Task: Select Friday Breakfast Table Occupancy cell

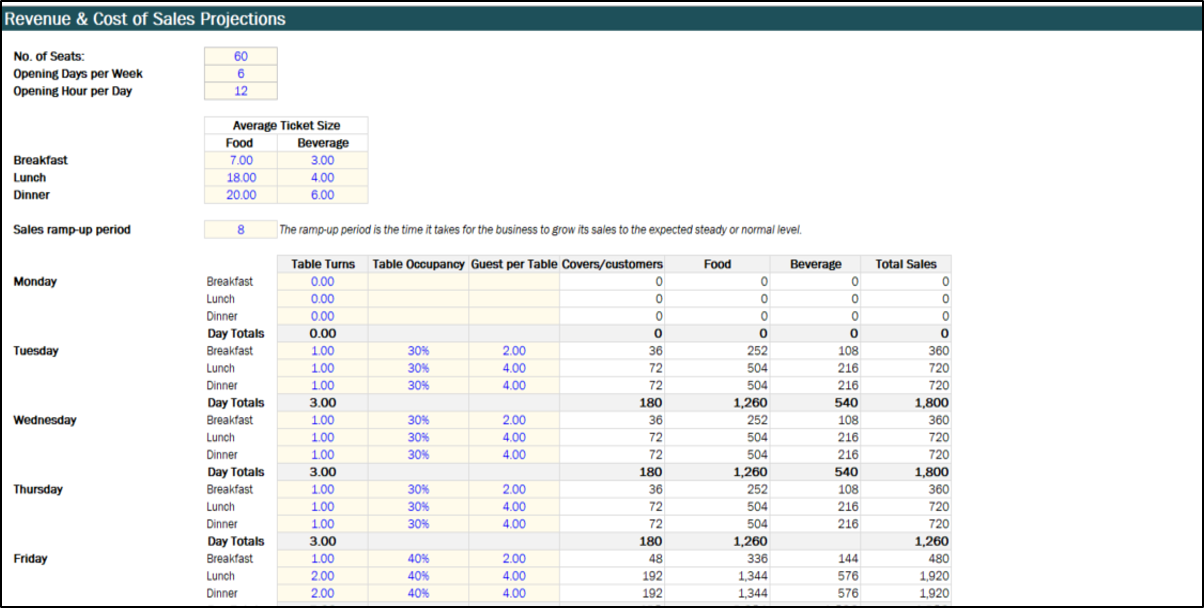Action: coord(418,559)
